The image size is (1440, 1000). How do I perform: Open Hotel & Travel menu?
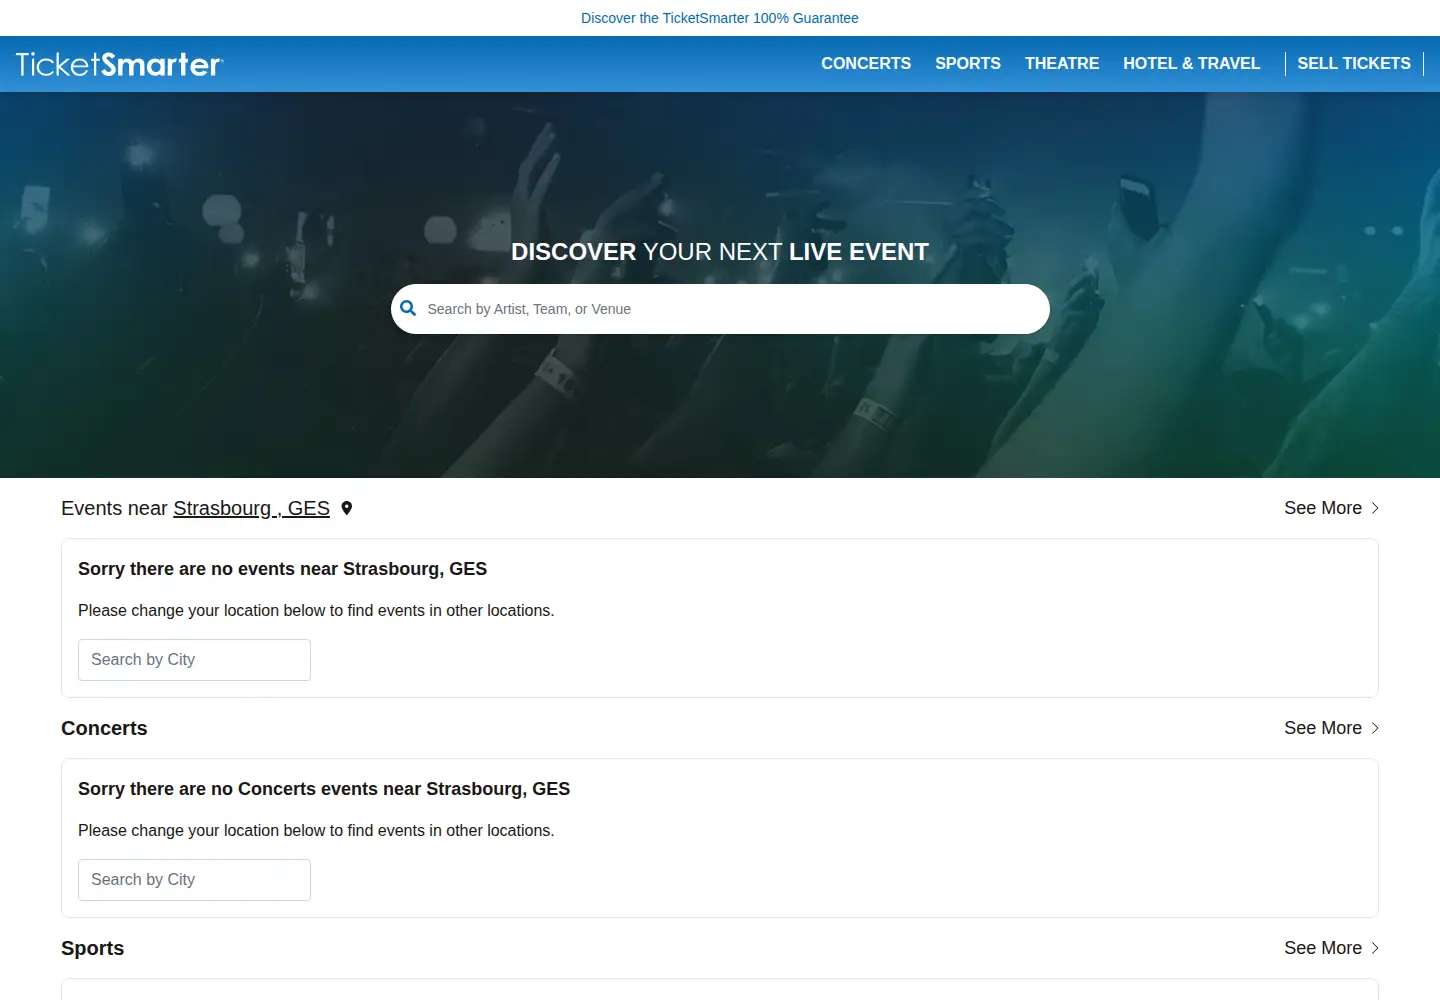click(x=1191, y=63)
